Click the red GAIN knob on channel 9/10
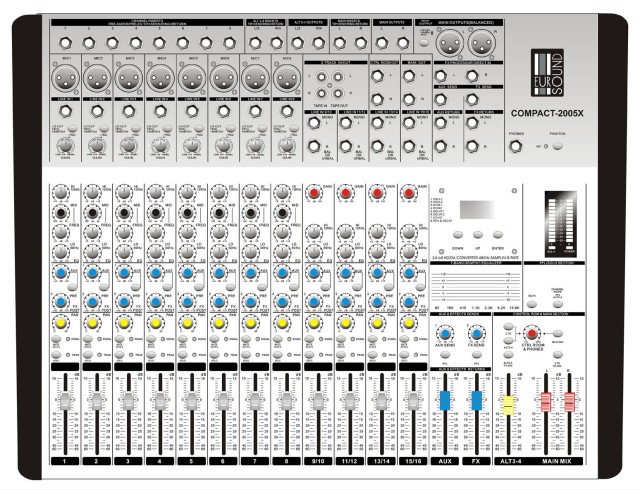 coord(313,193)
